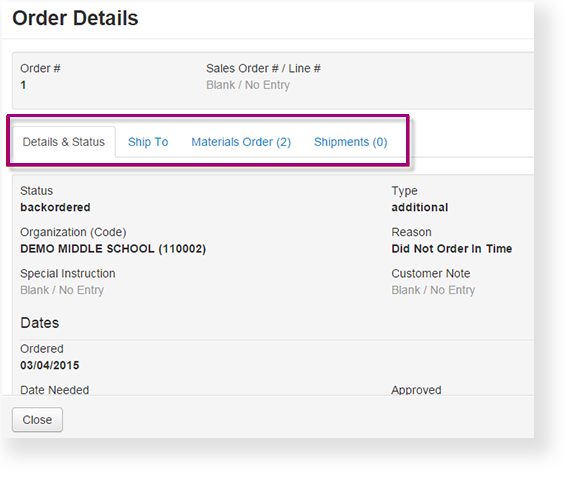Screen dimensions: 574x478
Task: Click blank entry under Sales Order number
Action: 248,85
